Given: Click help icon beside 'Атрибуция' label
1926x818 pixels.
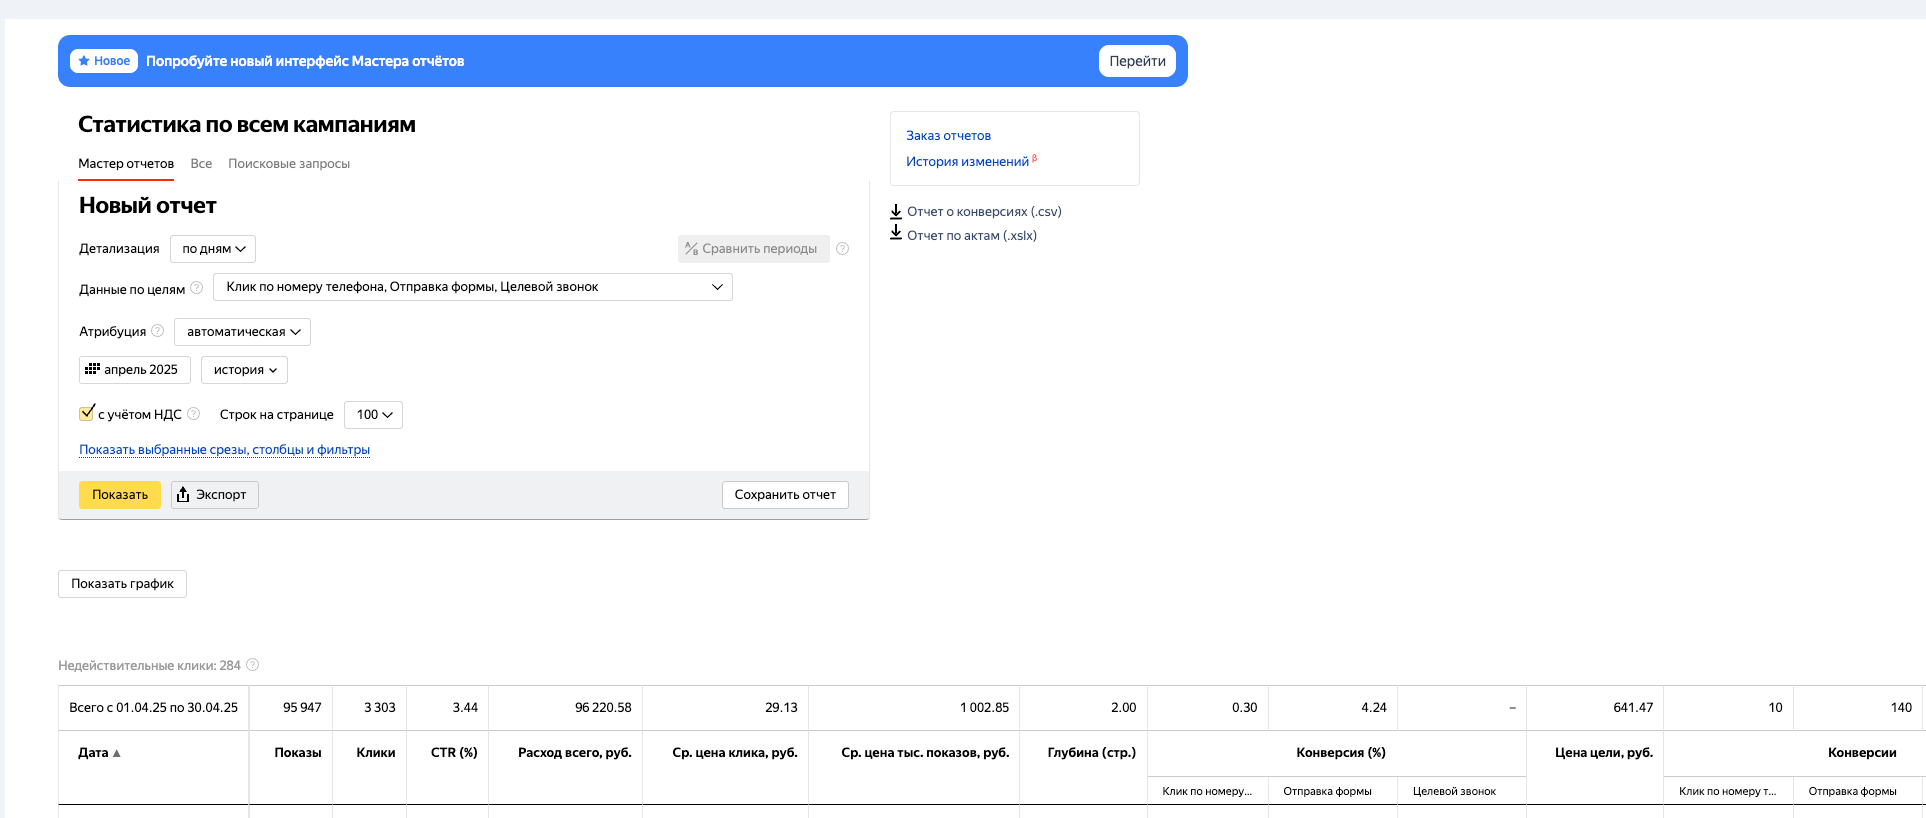Looking at the screenshot, I should (158, 331).
